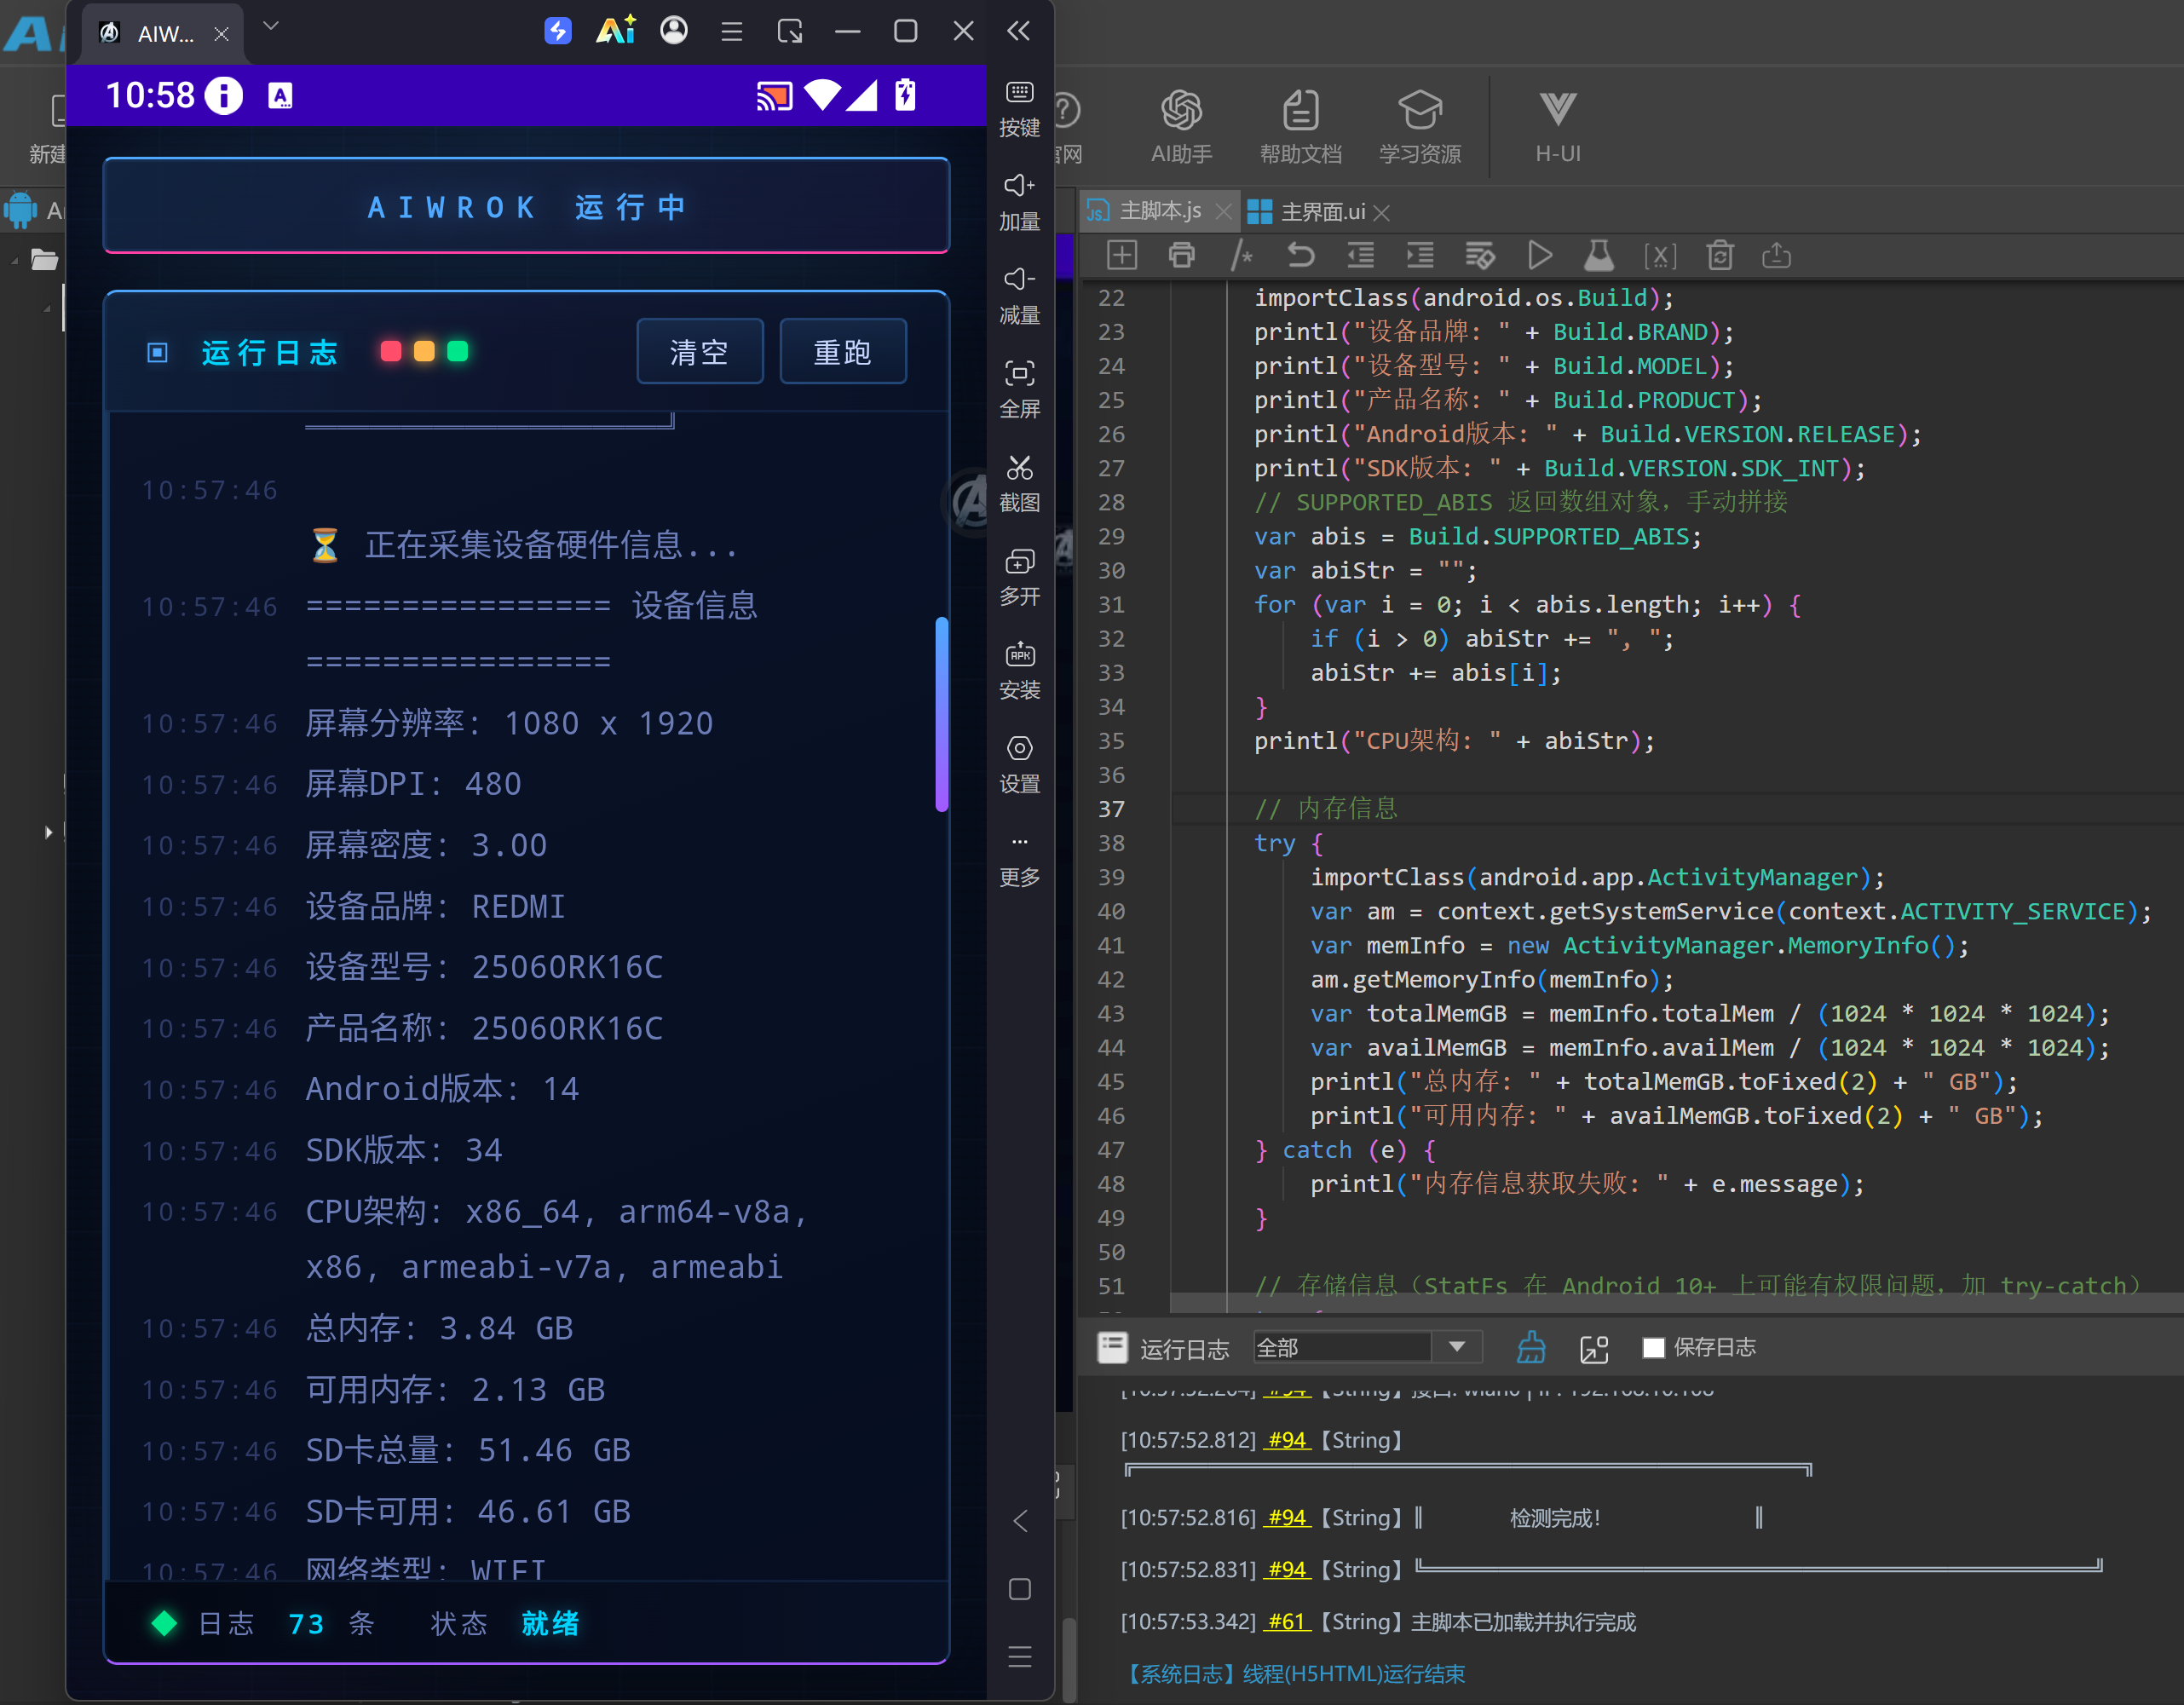This screenshot has width=2184, height=1705.
Task: Open the AI助手 assistant
Action: (x=1181, y=127)
